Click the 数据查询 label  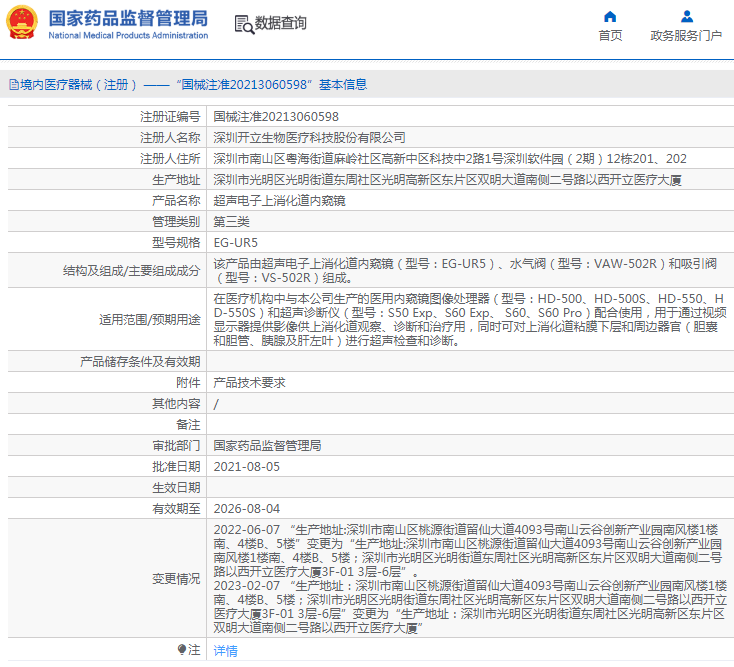(280, 23)
